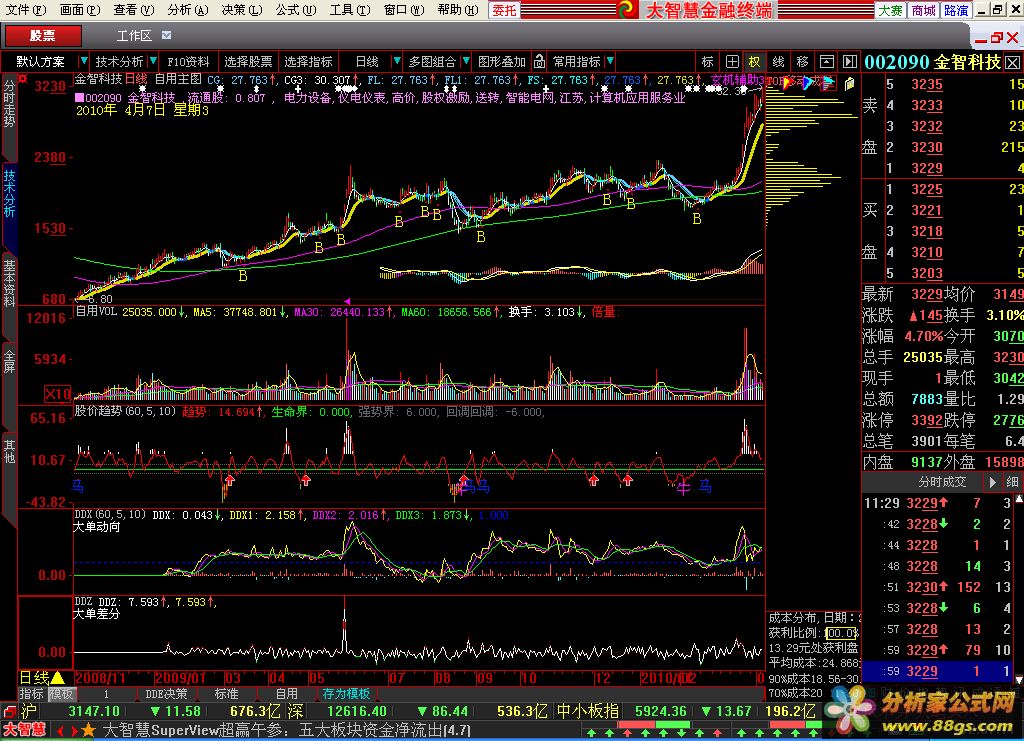Open the 公式(X) menu

coord(288,10)
